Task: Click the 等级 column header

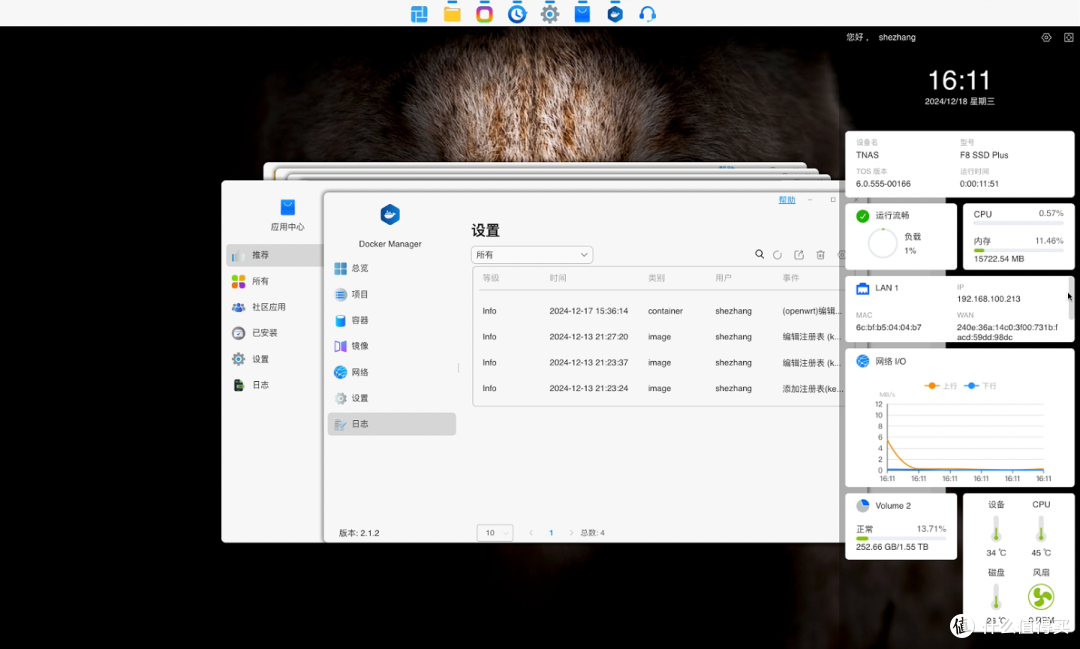Action: [x=490, y=278]
